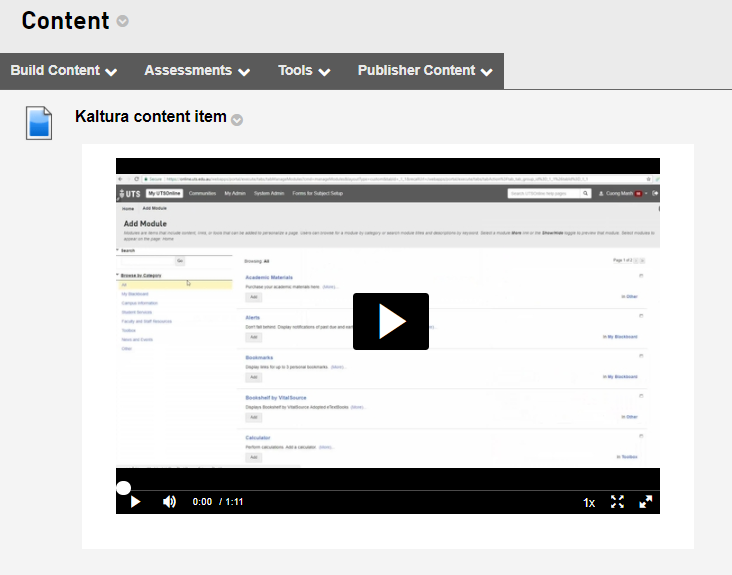
Task: Expand the Tools menu
Action: tap(304, 71)
